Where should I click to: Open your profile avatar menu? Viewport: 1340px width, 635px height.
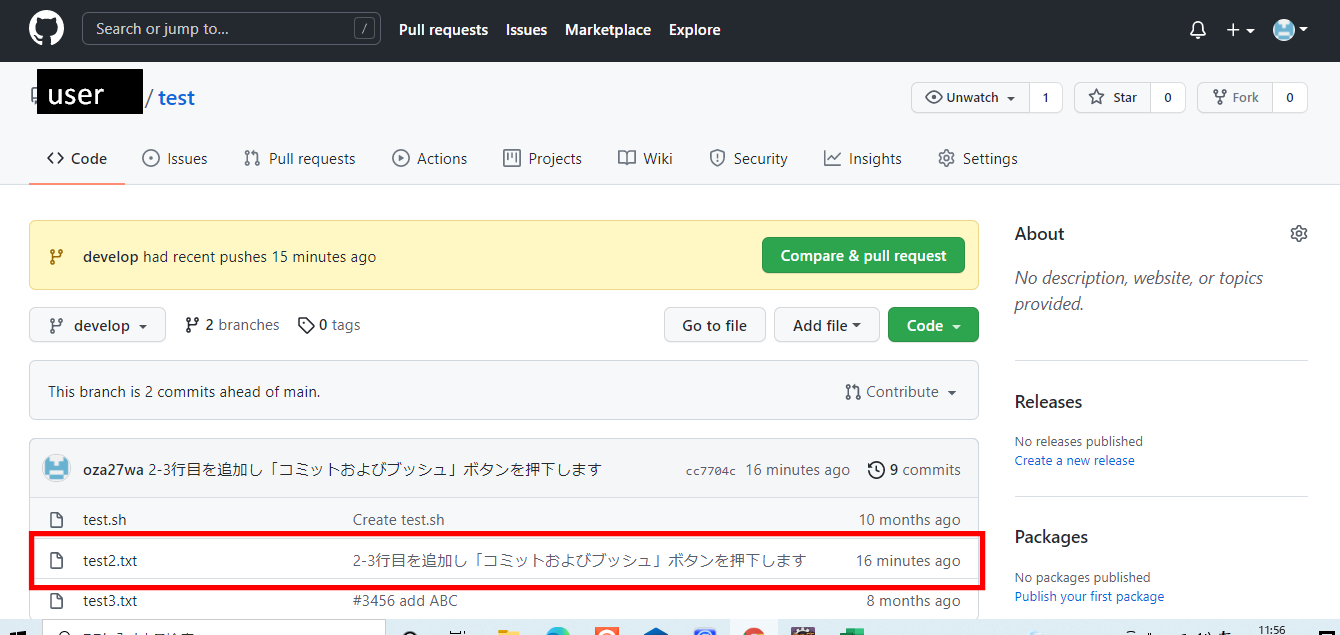[x=1283, y=29]
